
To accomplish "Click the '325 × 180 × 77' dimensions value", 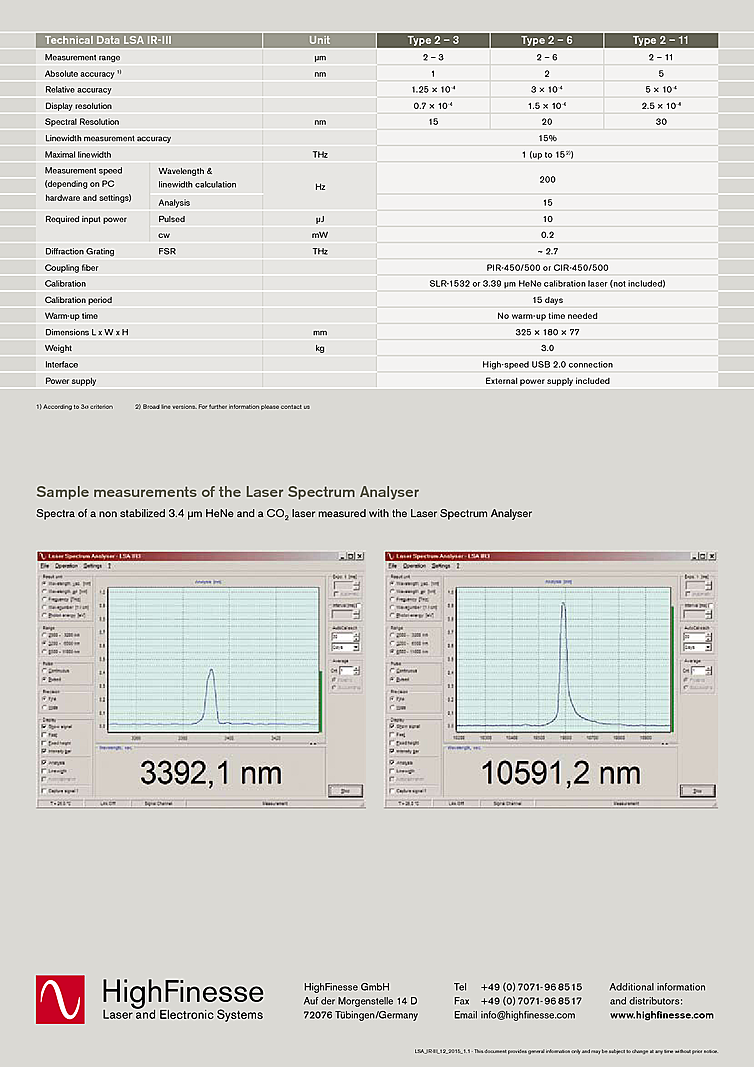I will pyautogui.click(x=547, y=332).
